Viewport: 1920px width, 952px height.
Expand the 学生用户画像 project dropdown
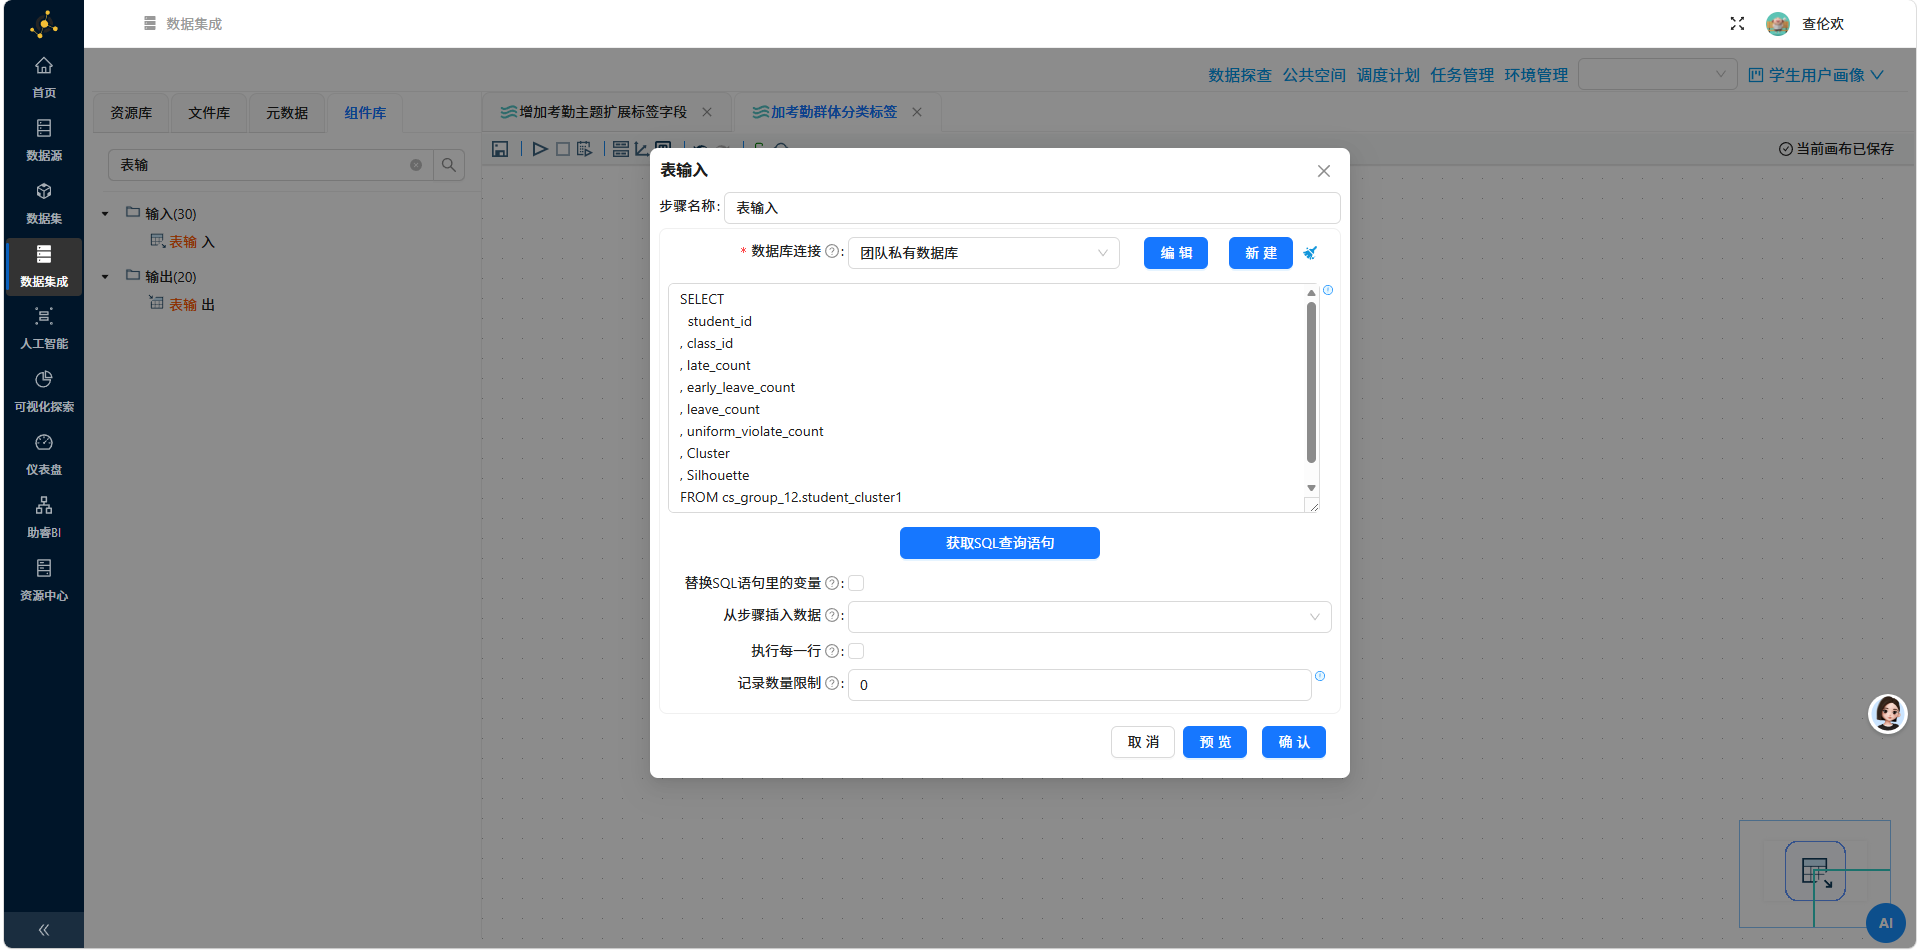click(x=1816, y=75)
